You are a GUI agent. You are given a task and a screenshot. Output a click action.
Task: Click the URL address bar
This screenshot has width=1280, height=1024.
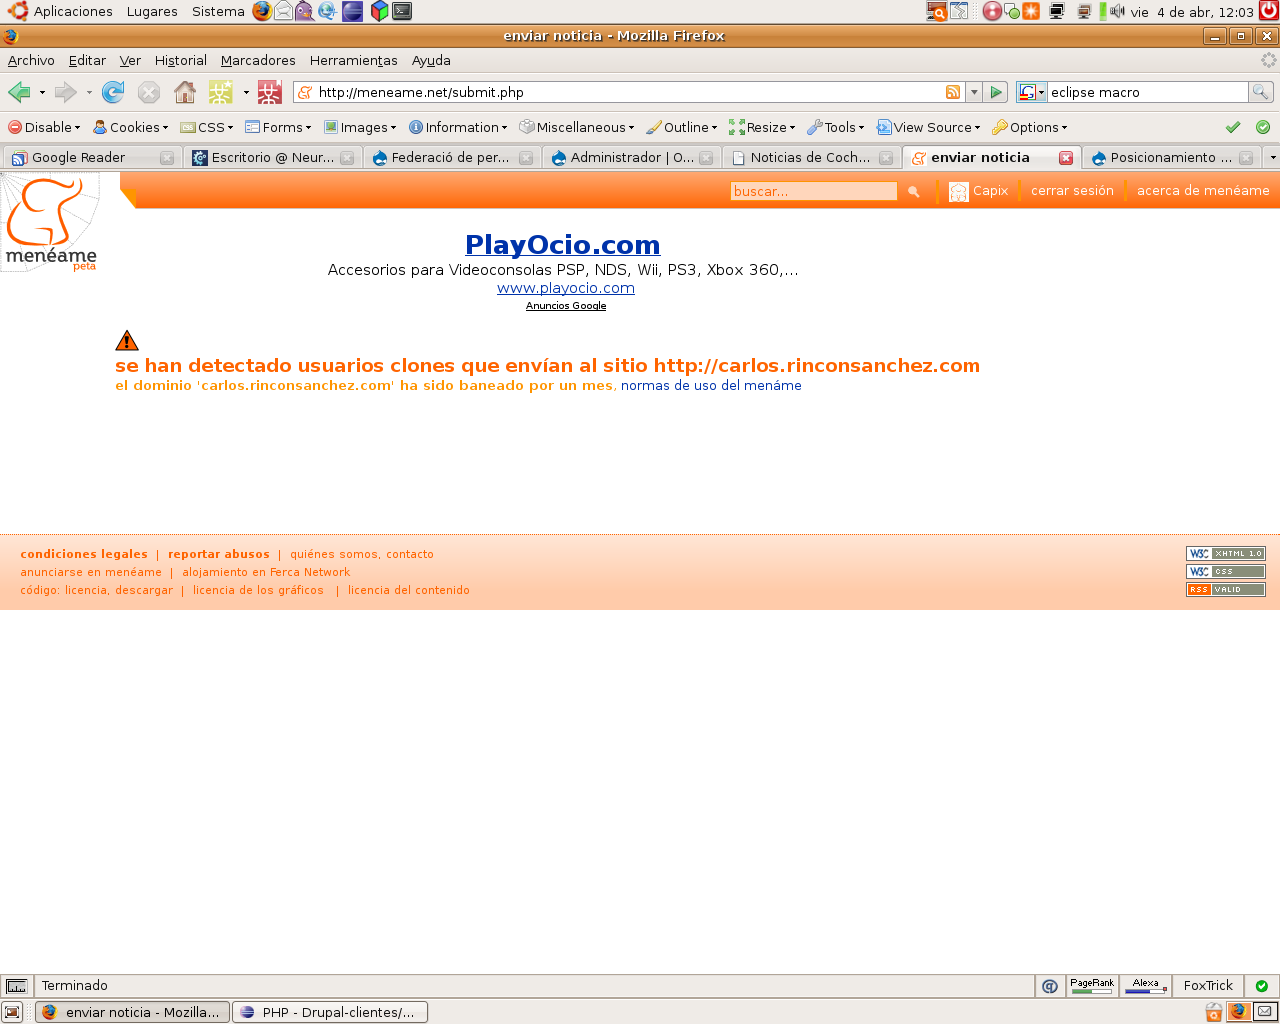click(630, 92)
